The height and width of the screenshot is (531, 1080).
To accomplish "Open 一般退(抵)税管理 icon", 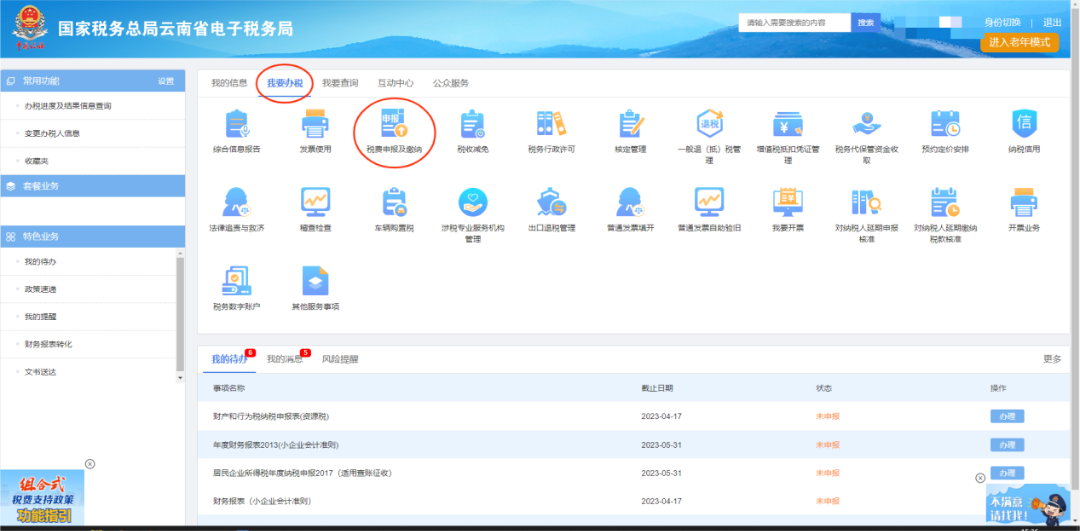I will pos(709,124).
